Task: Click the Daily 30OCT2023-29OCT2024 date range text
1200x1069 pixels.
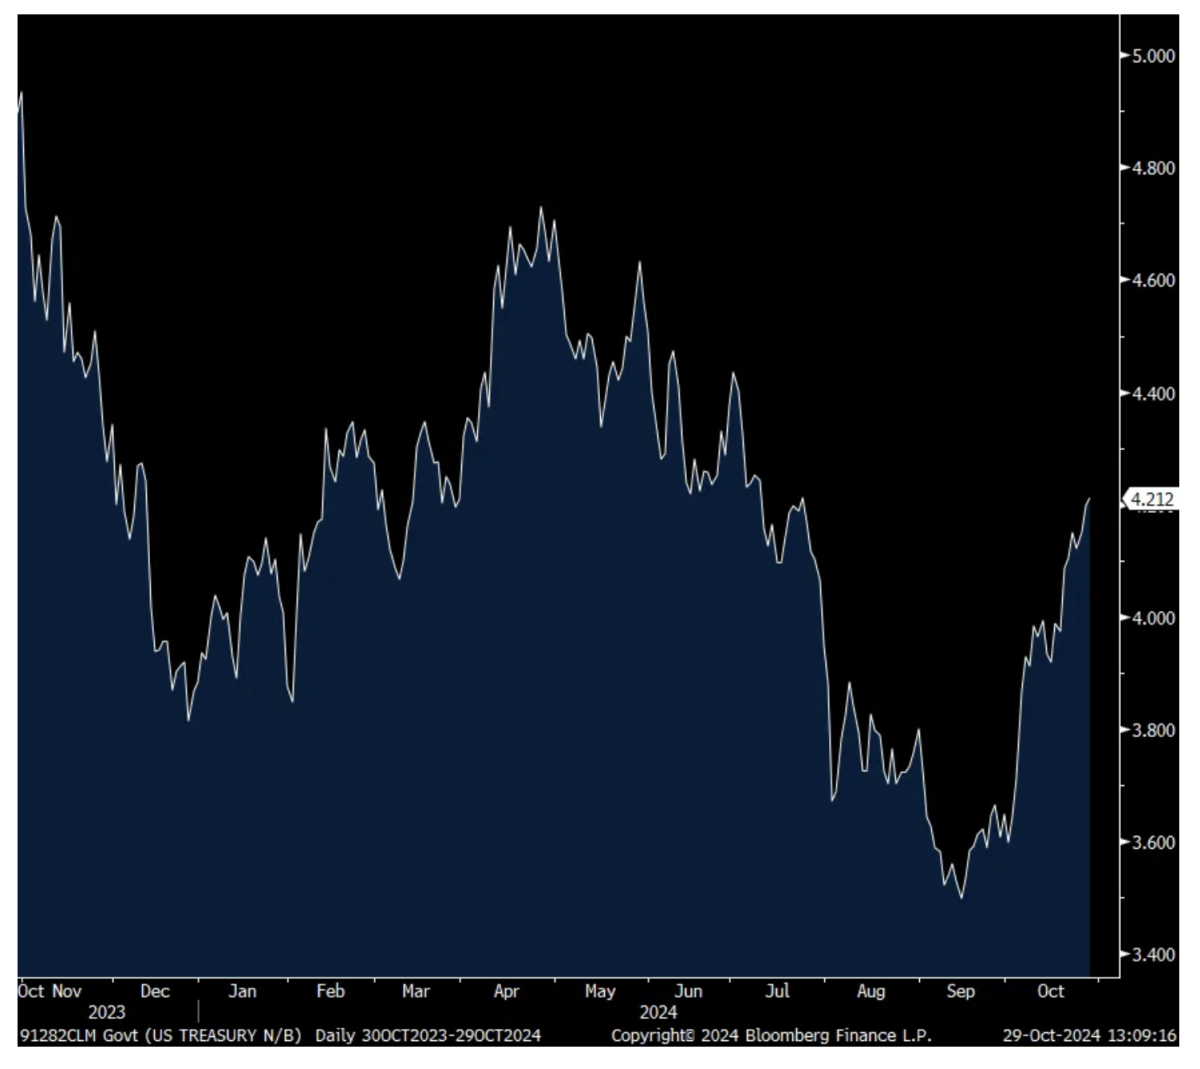Action: [428, 1035]
